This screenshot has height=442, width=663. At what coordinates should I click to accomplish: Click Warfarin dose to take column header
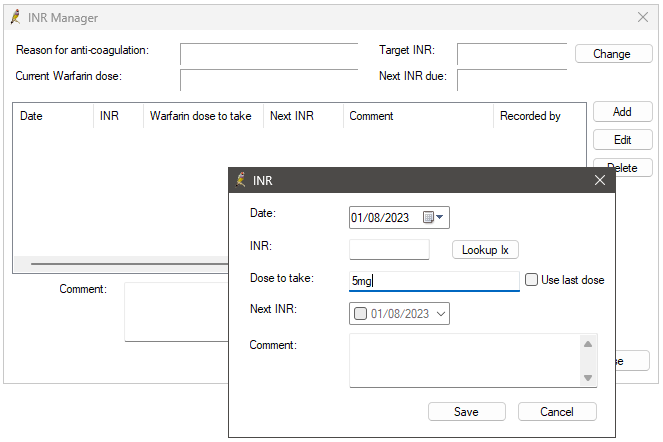[x=203, y=115]
